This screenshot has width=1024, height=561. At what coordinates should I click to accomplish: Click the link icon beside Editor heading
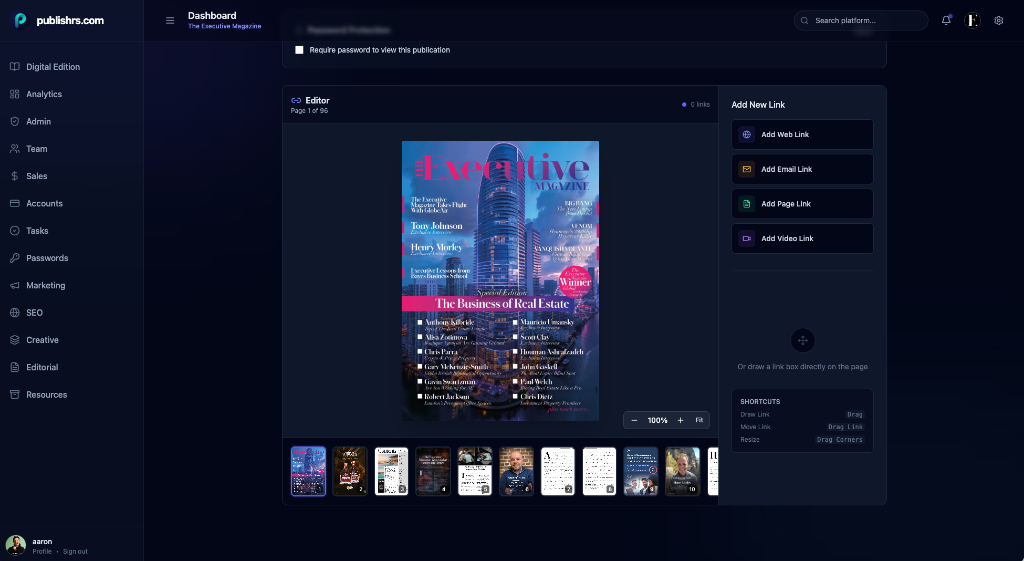[296, 101]
